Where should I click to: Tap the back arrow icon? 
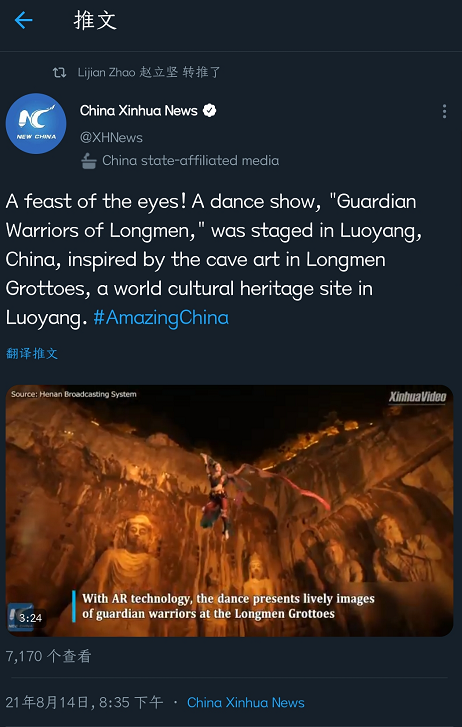(23, 20)
